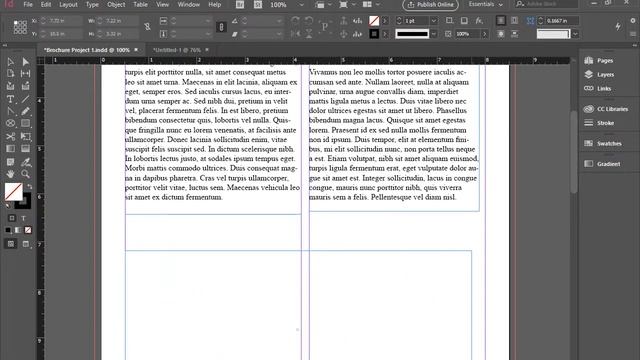The image size is (640, 360).
Task: Select the Zoom tool
Action: (x=25, y=174)
